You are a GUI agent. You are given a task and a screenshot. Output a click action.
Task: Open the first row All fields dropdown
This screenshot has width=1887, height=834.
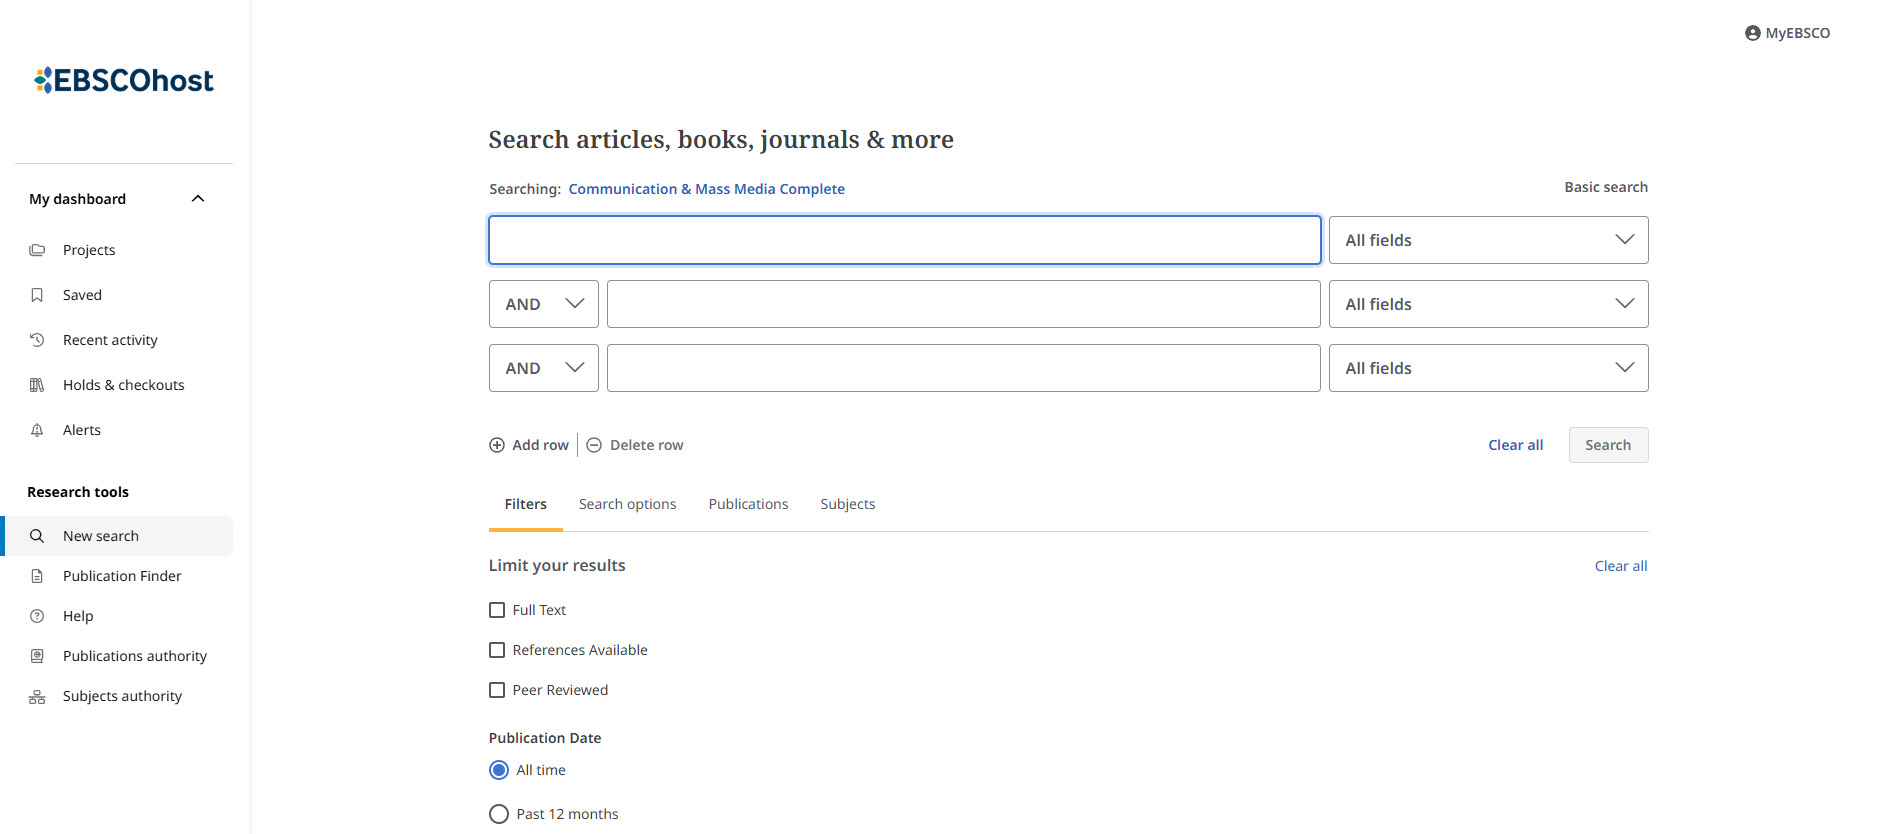tap(1488, 240)
